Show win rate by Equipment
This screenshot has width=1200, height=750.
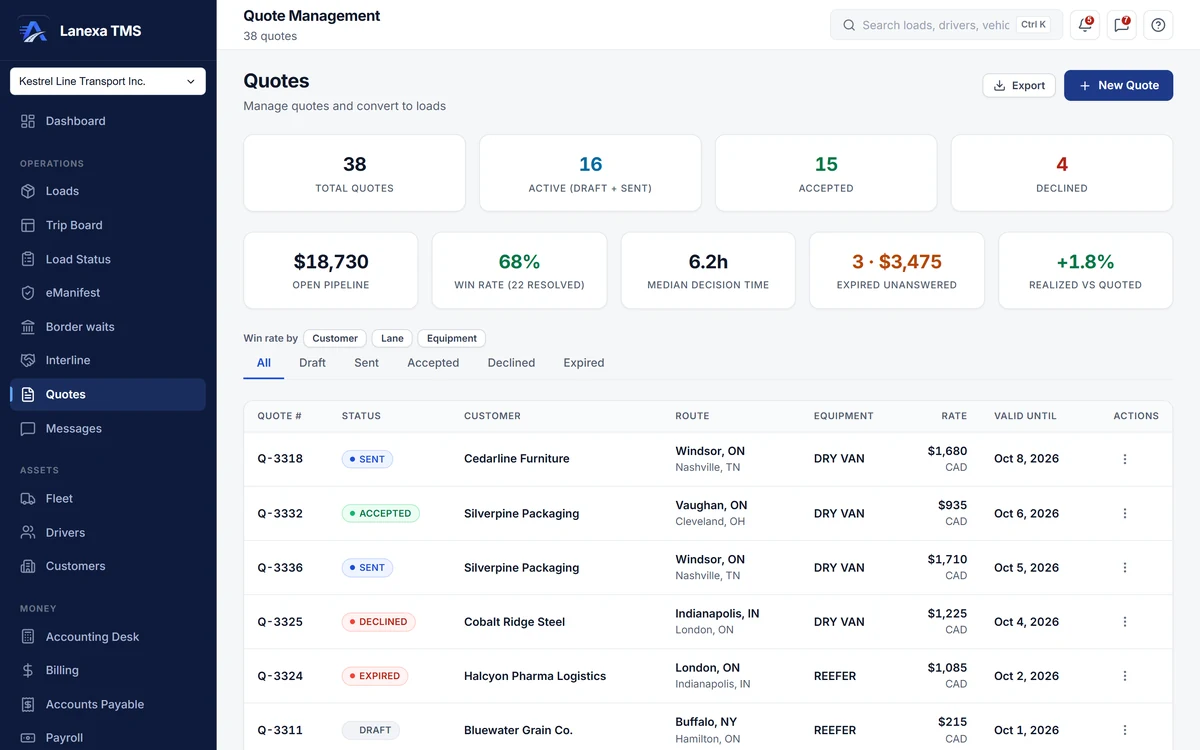point(452,338)
